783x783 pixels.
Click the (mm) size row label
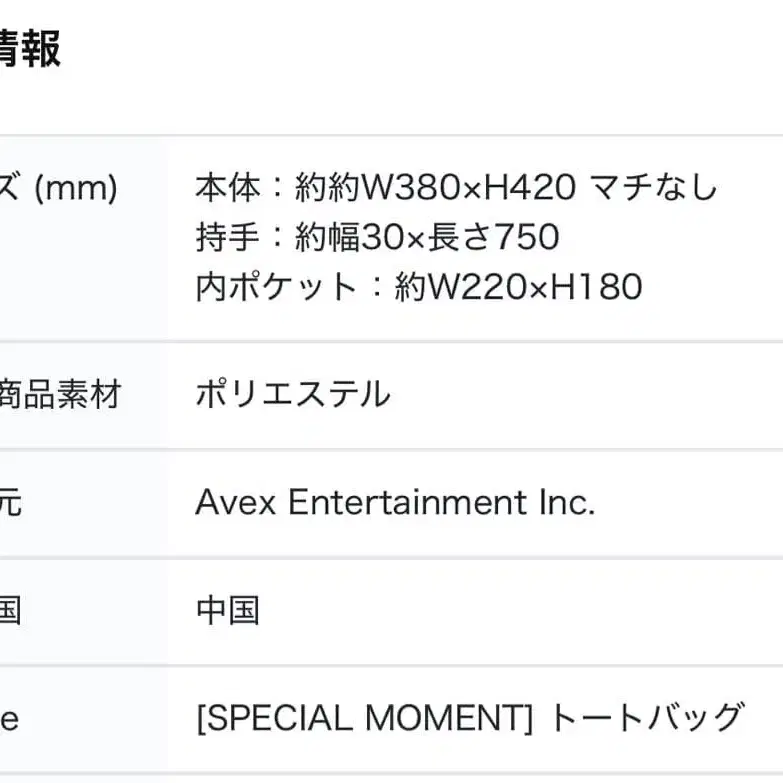[x=60, y=187]
